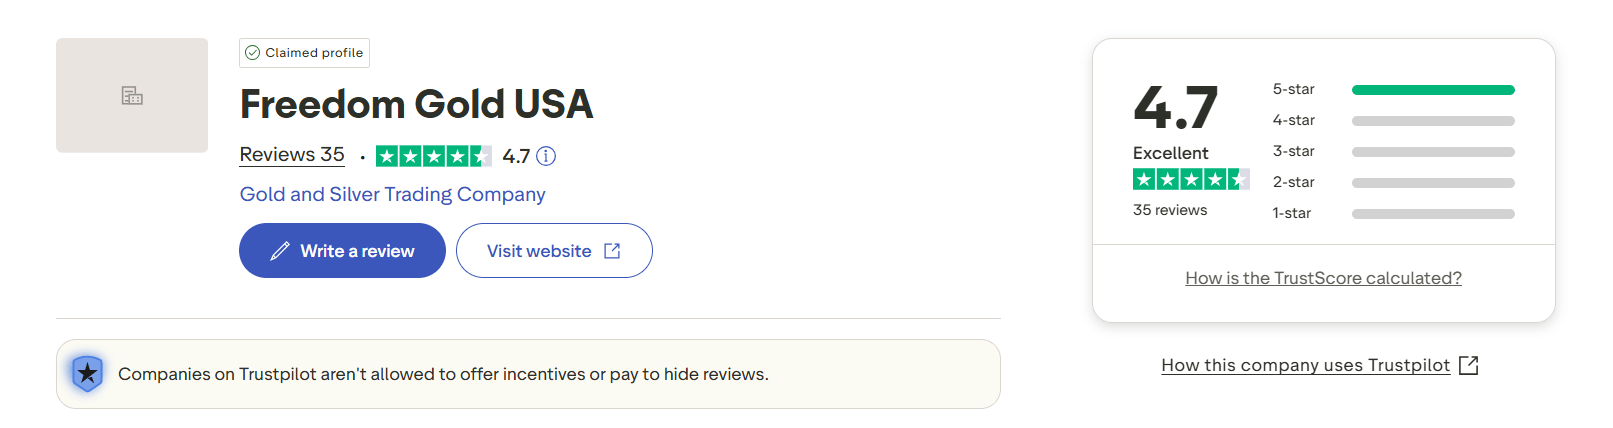Viewport: 1613px width, 428px height.
Task: Click the pencil icon on Write a review
Action: point(280,251)
